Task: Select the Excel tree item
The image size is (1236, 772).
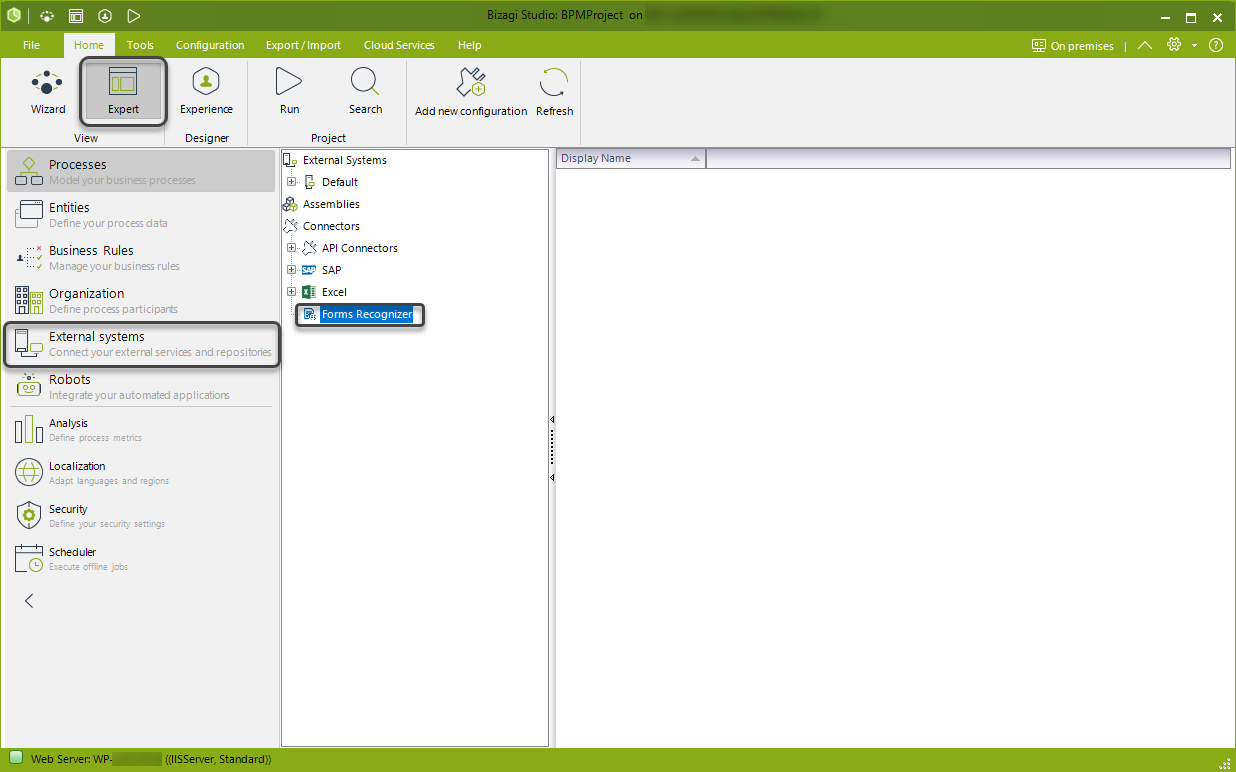Action: coord(334,292)
